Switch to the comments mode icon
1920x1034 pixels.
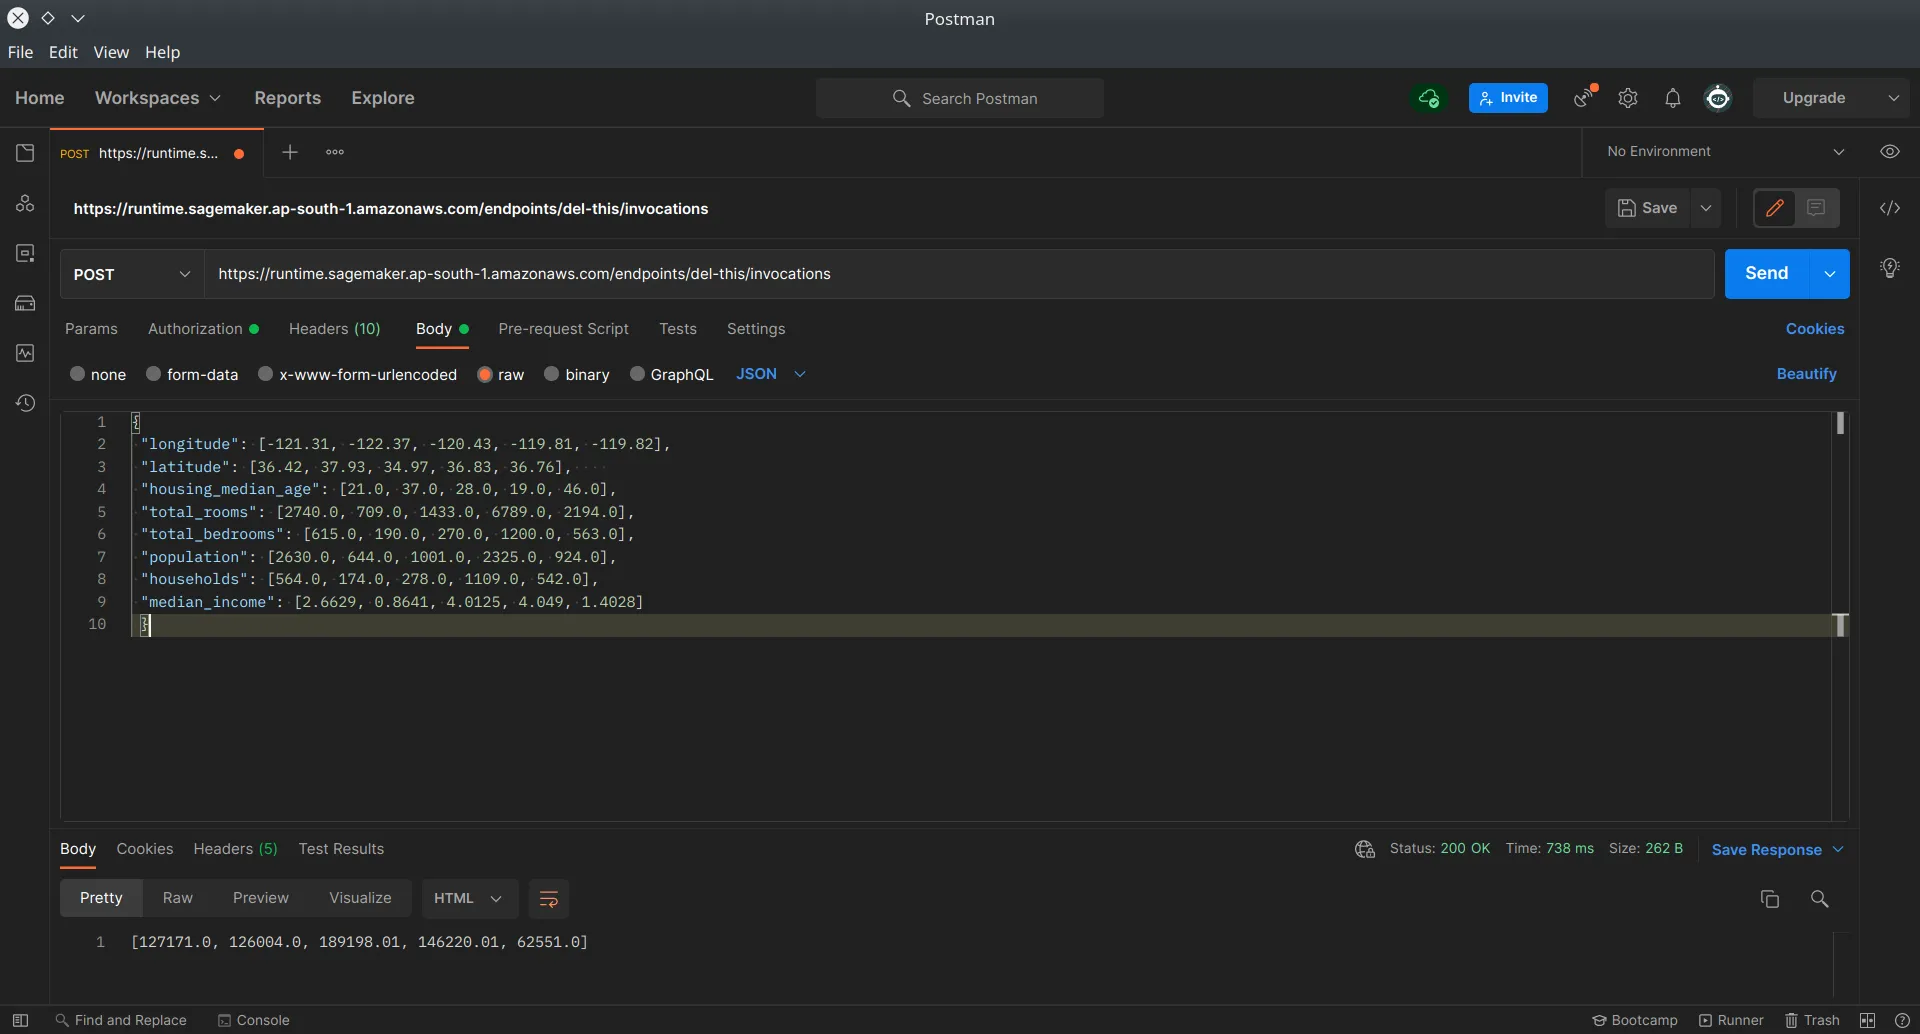[x=1816, y=208]
